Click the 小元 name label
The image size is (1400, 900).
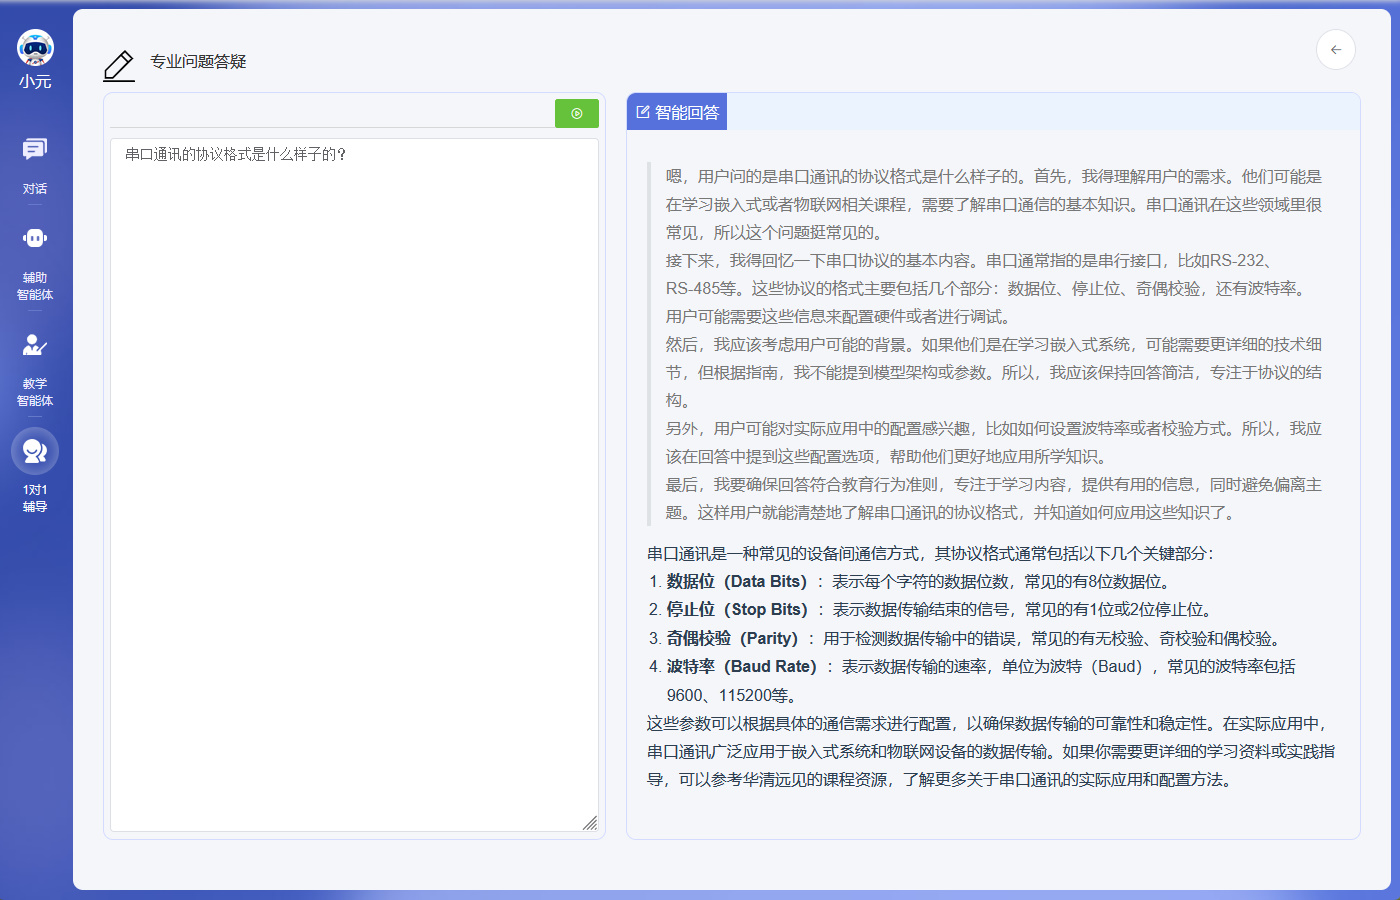point(35,82)
